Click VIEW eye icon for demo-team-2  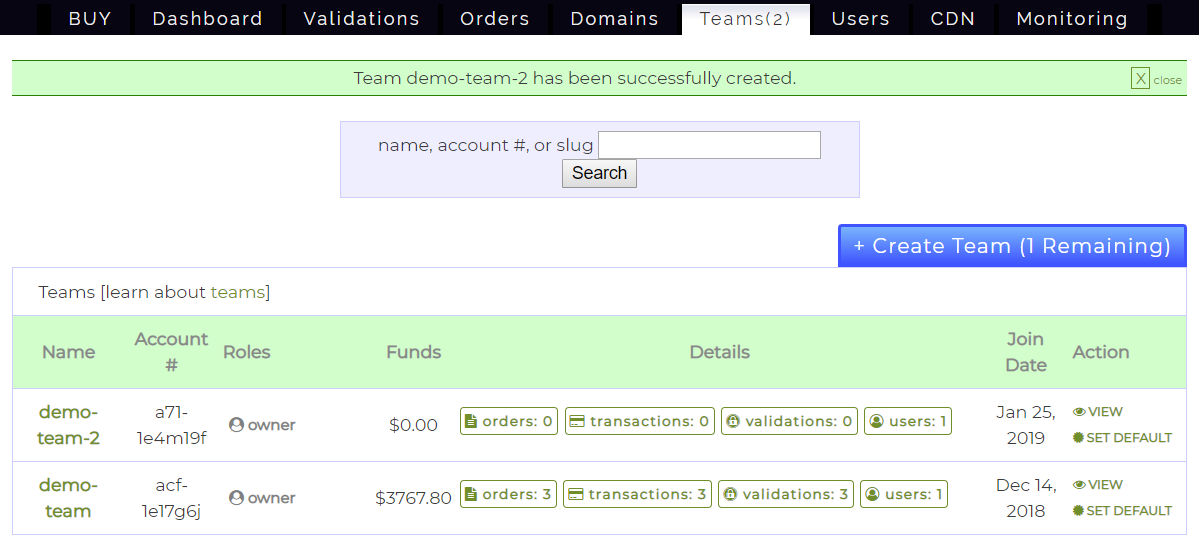point(1079,412)
